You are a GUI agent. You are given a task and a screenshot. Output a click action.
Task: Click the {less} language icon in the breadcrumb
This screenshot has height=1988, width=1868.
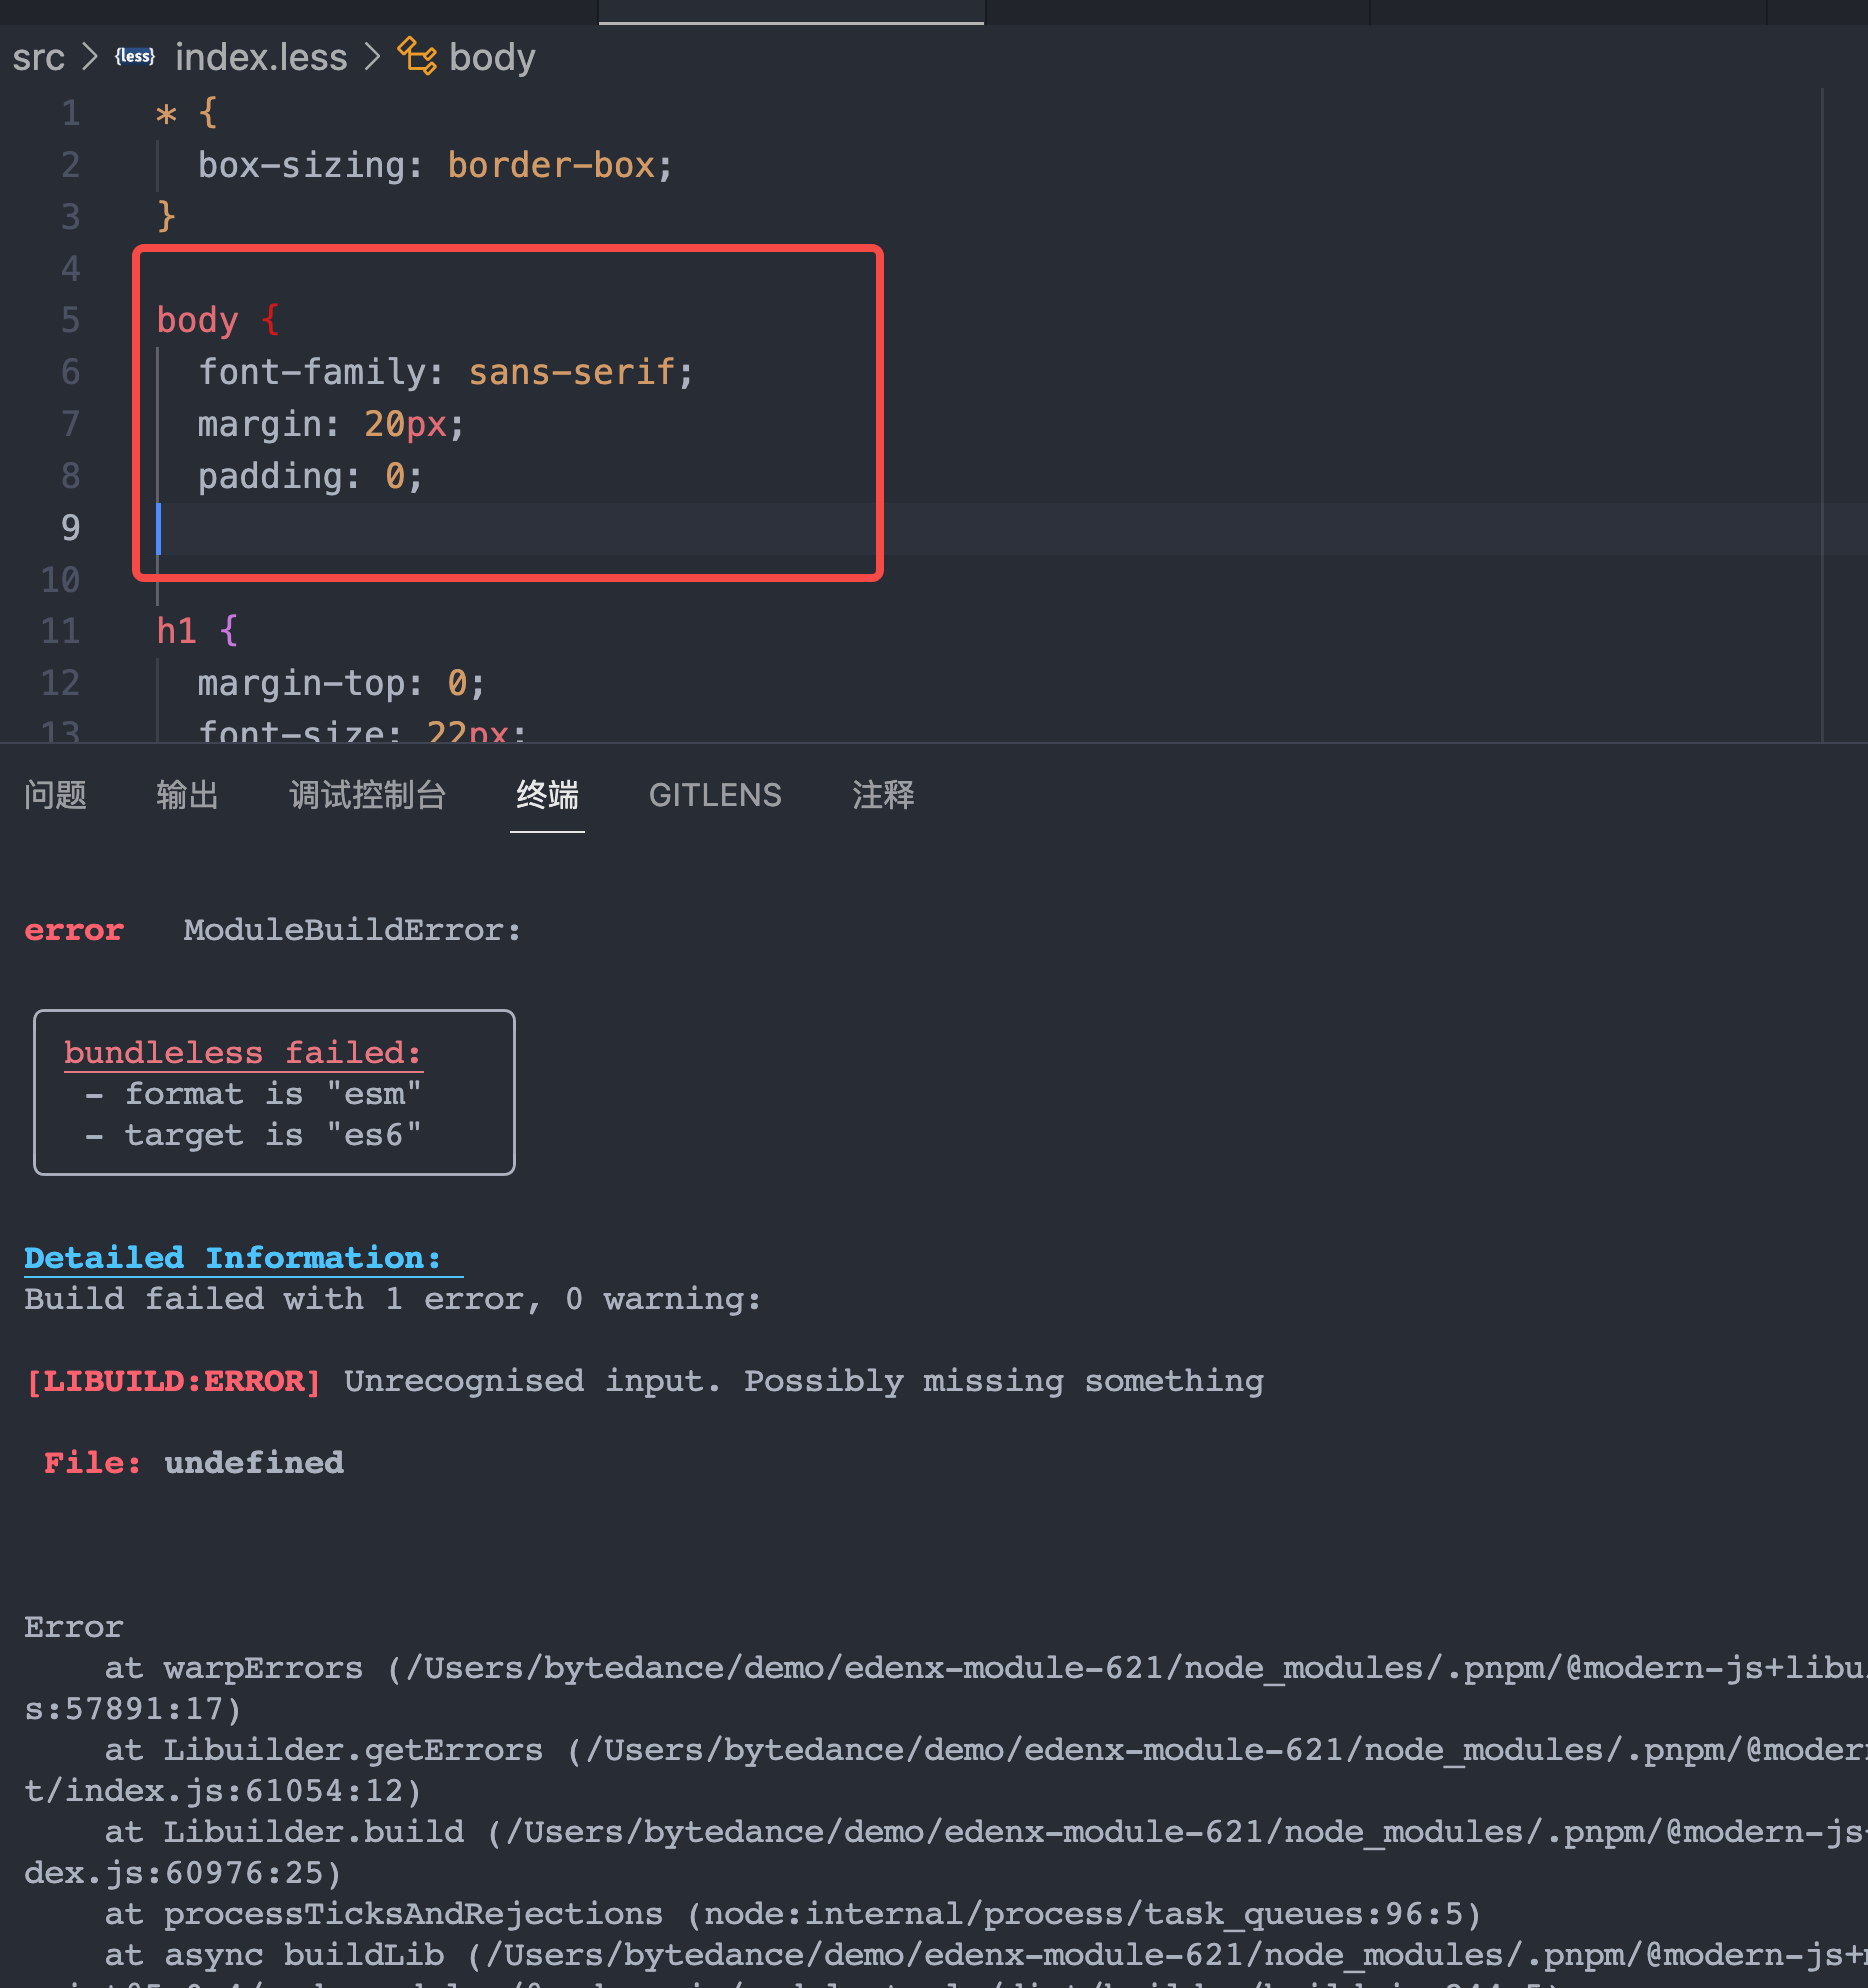coord(134,57)
